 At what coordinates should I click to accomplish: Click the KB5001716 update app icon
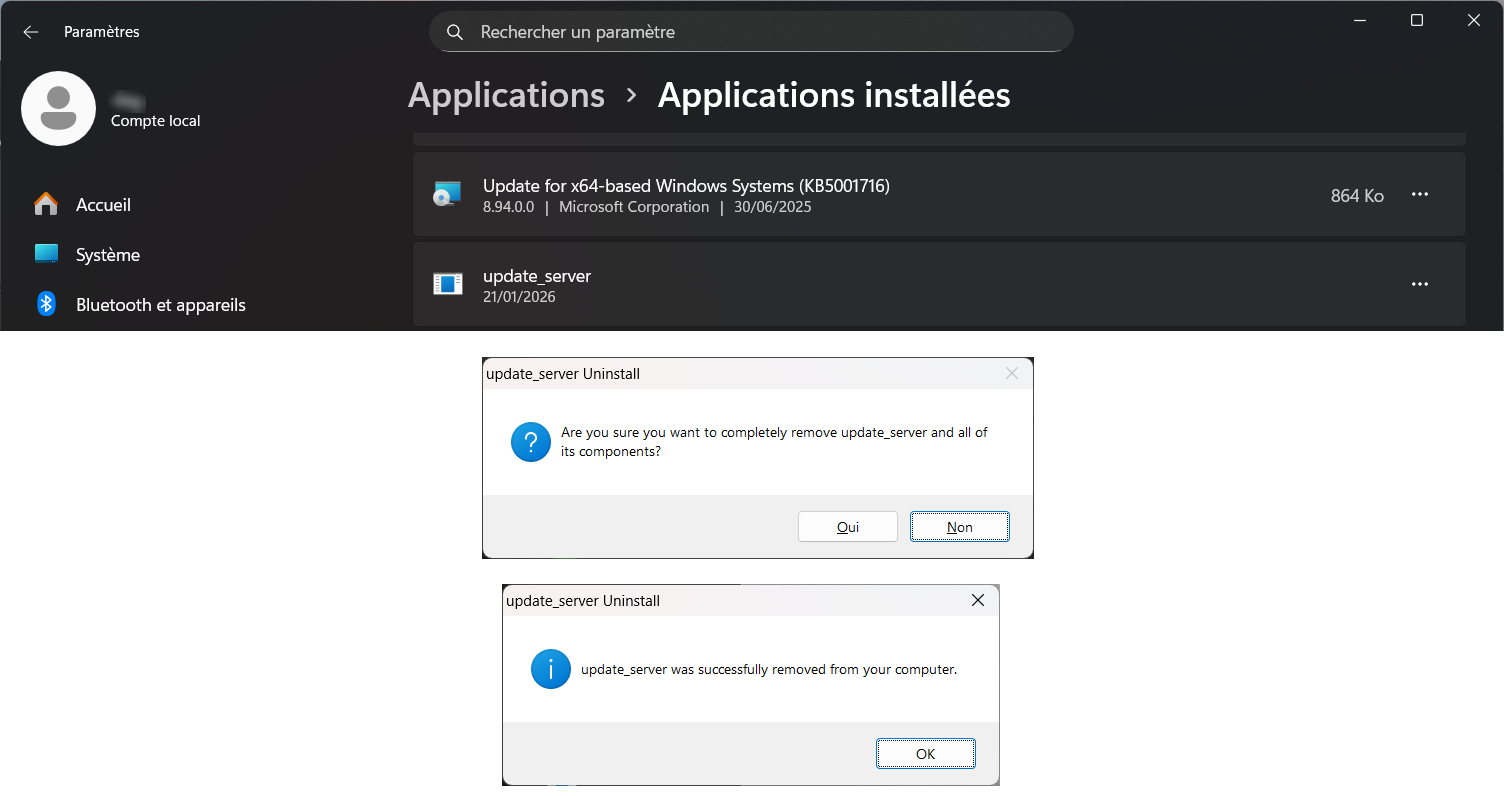click(447, 194)
